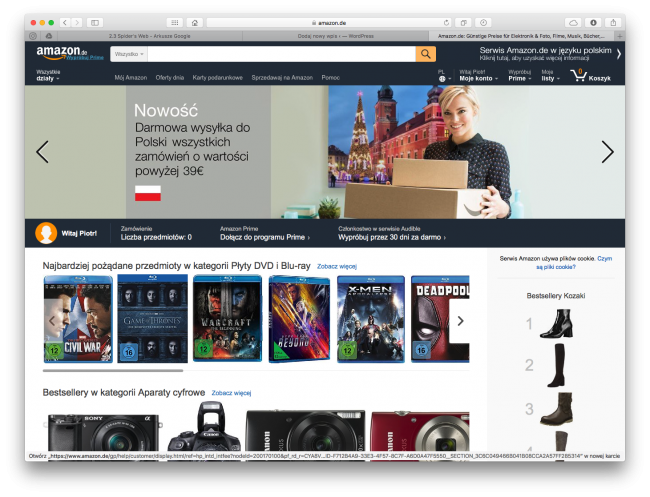Screen dimensions: 650x497
Task: Open Mój Amazon in the nav bar
Action: pos(131,78)
